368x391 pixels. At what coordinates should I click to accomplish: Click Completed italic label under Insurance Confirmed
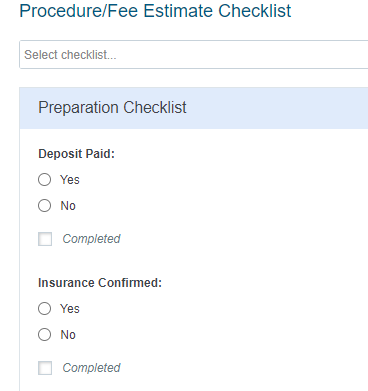point(91,368)
